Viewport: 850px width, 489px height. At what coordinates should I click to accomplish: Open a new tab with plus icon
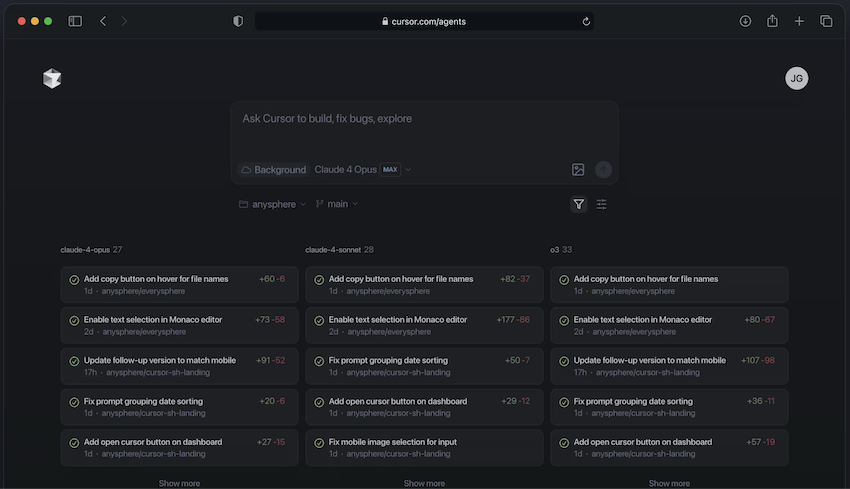click(799, 21)
